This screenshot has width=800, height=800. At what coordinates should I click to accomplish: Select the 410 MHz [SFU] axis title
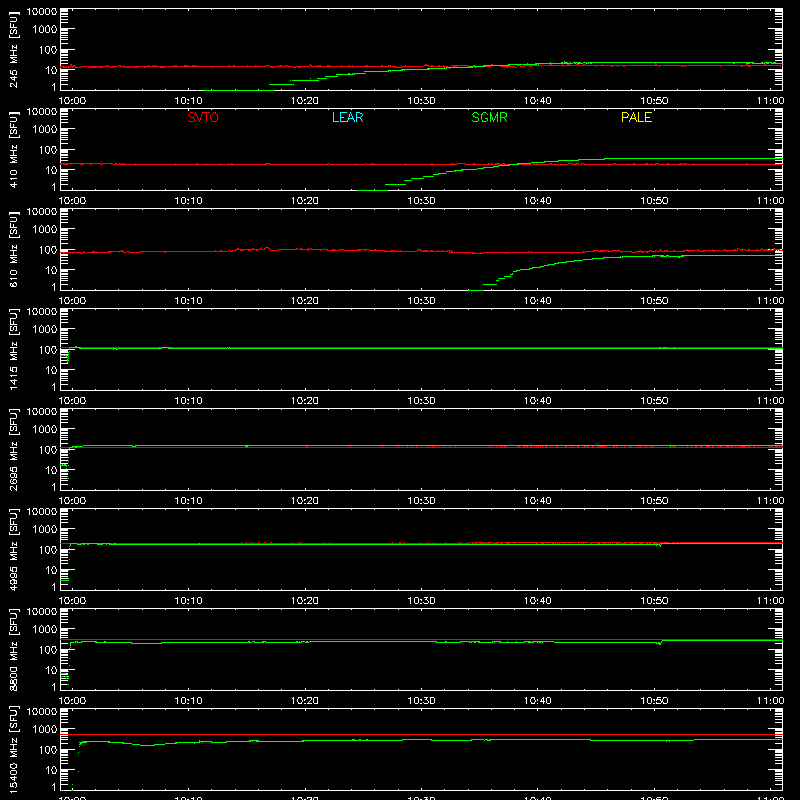(14, 149)
